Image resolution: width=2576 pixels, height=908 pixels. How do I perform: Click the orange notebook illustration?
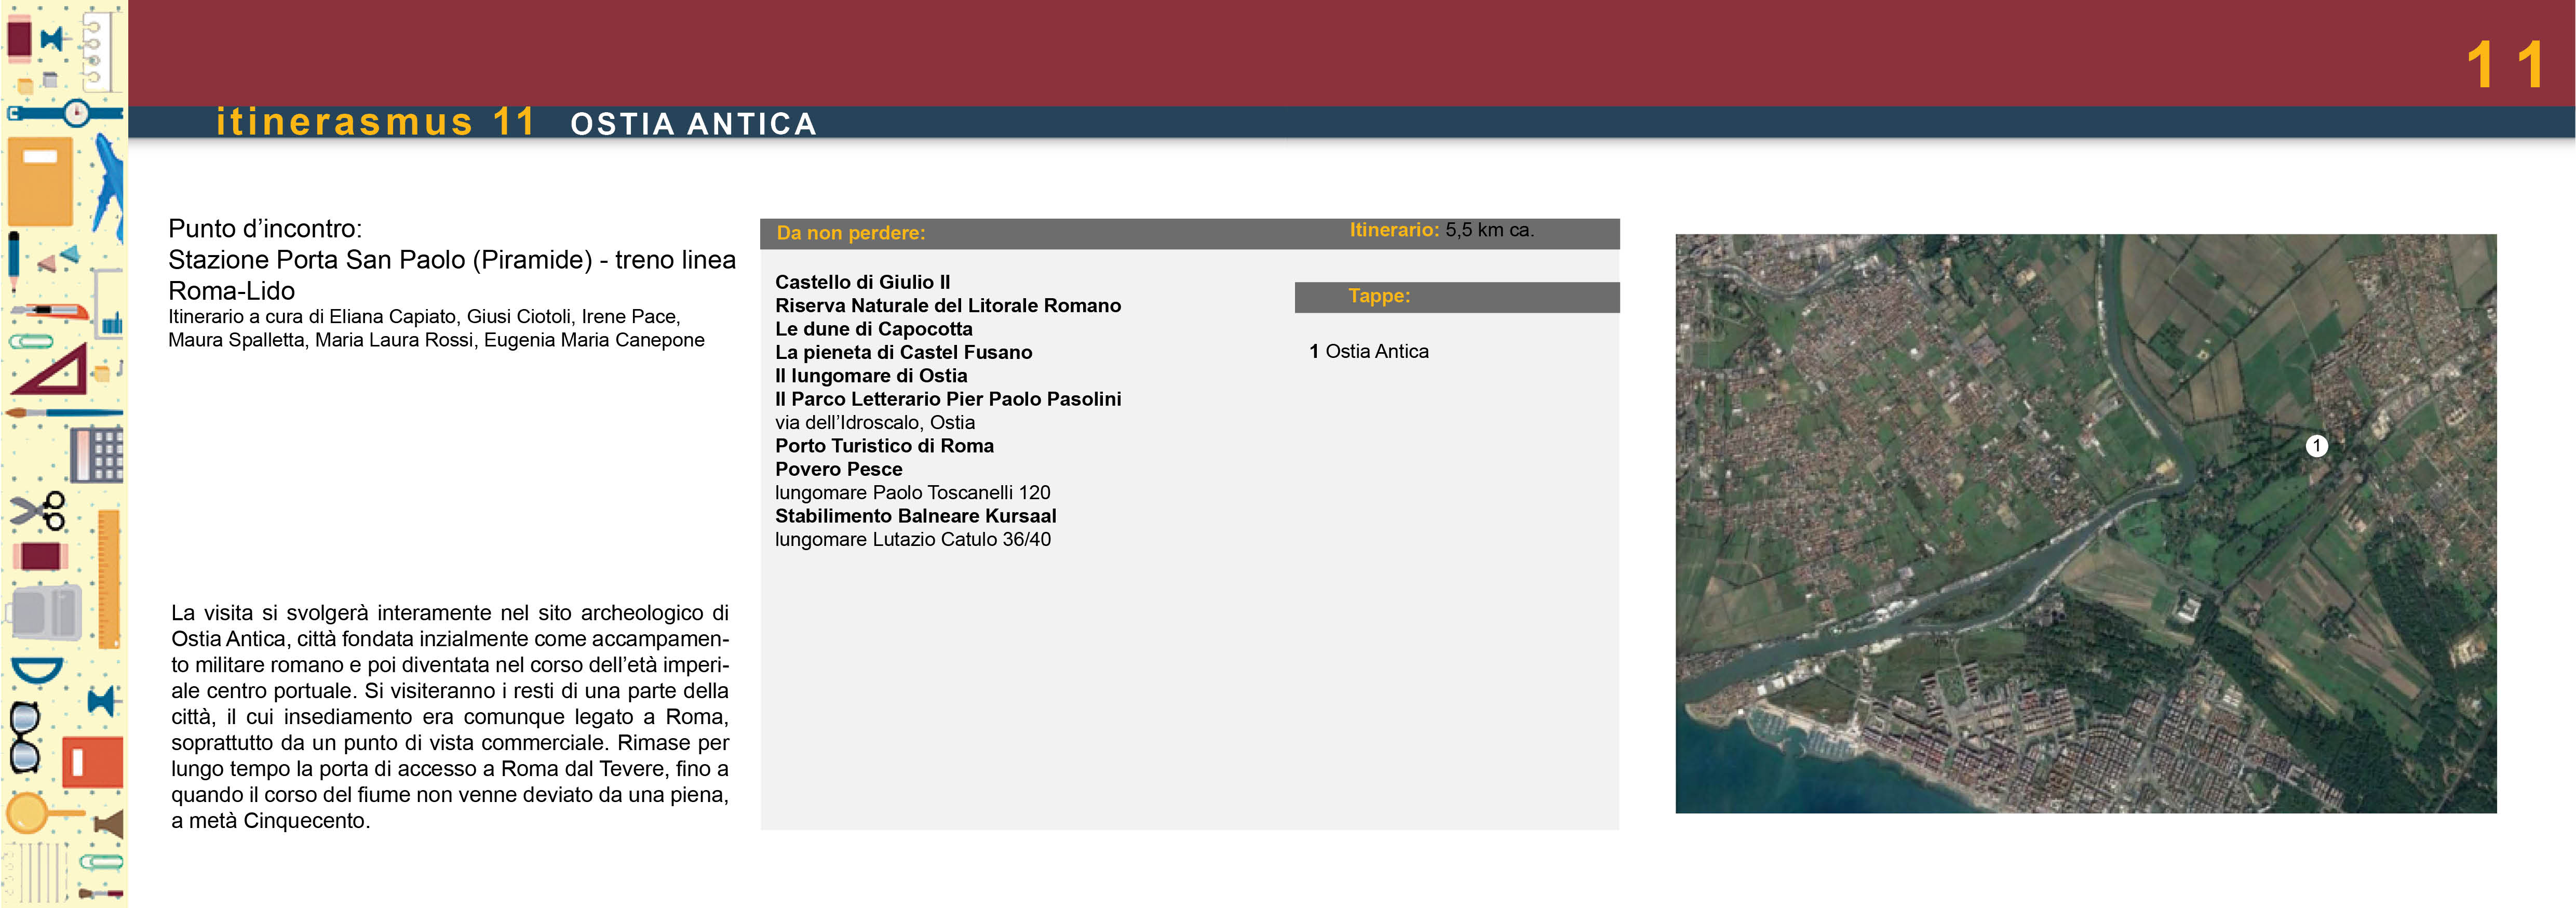[40, 181]
